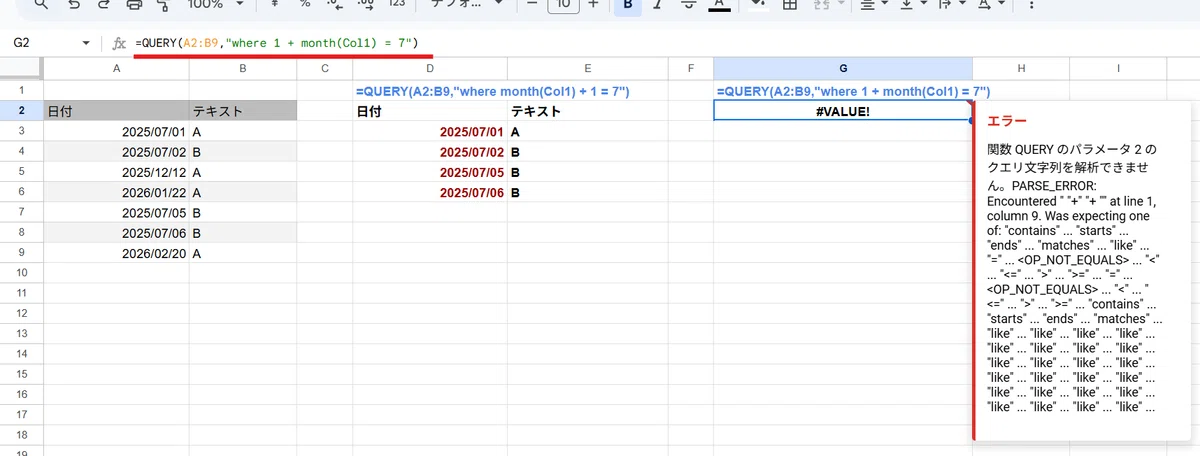Select cell A6 with 2026/01/22
Image resolution: width=1200 pixels, height=456 pixels.
pyautogui.click(x=117, y=193)
